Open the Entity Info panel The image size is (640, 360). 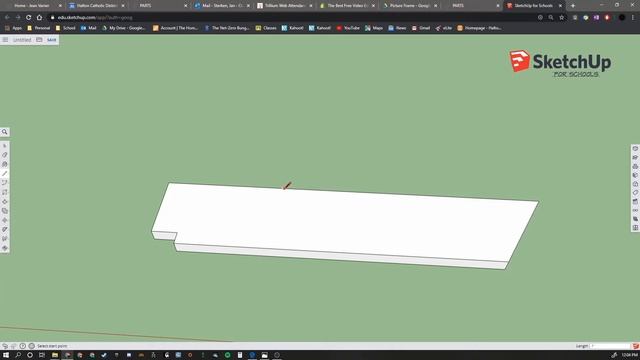coord(635,149)
